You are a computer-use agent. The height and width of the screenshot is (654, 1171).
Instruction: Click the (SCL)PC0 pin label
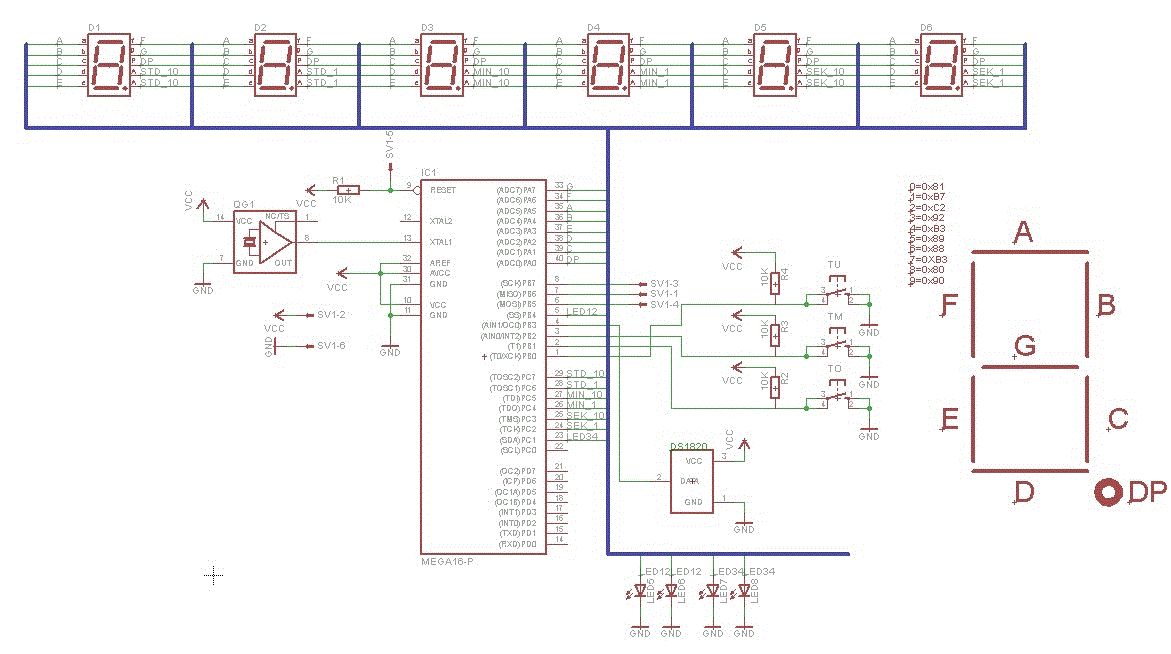(518, 450)
